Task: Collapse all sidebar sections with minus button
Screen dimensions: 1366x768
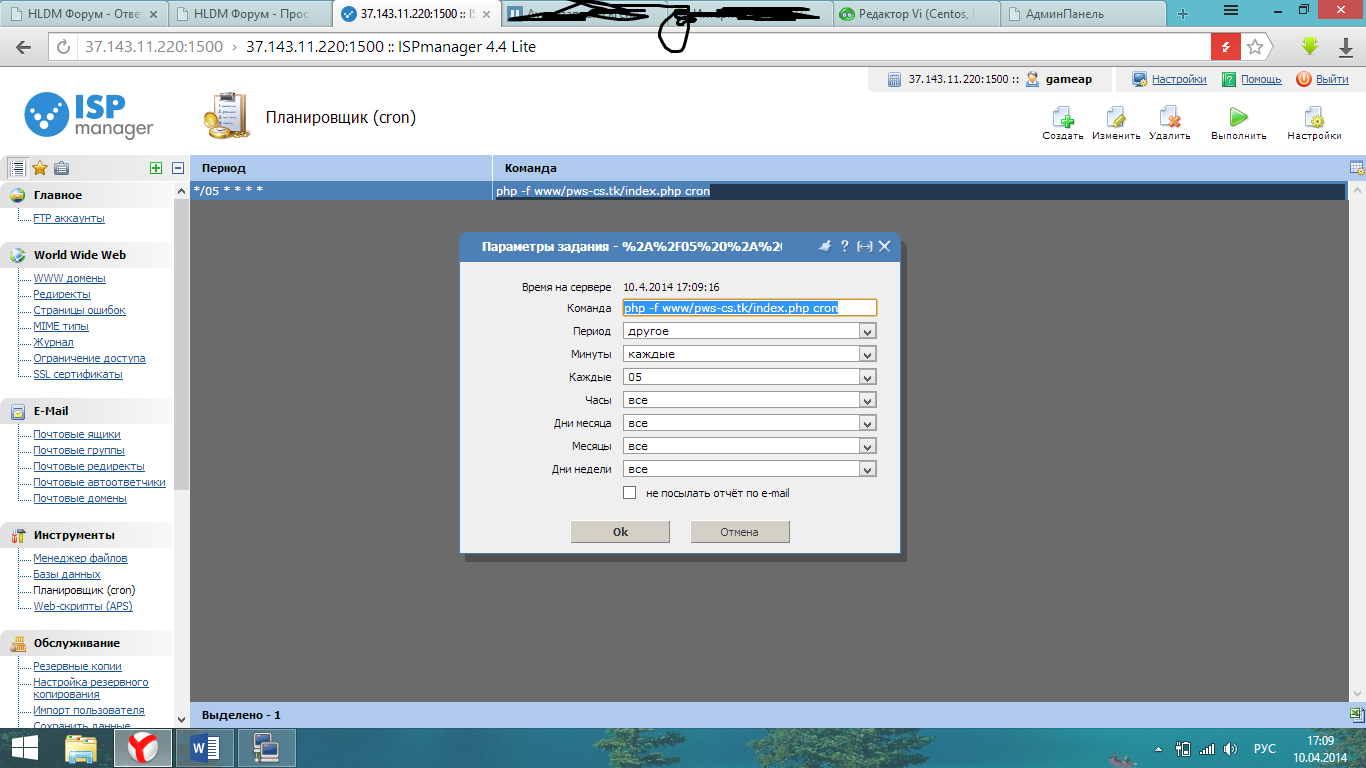Action: coord(178,168)
